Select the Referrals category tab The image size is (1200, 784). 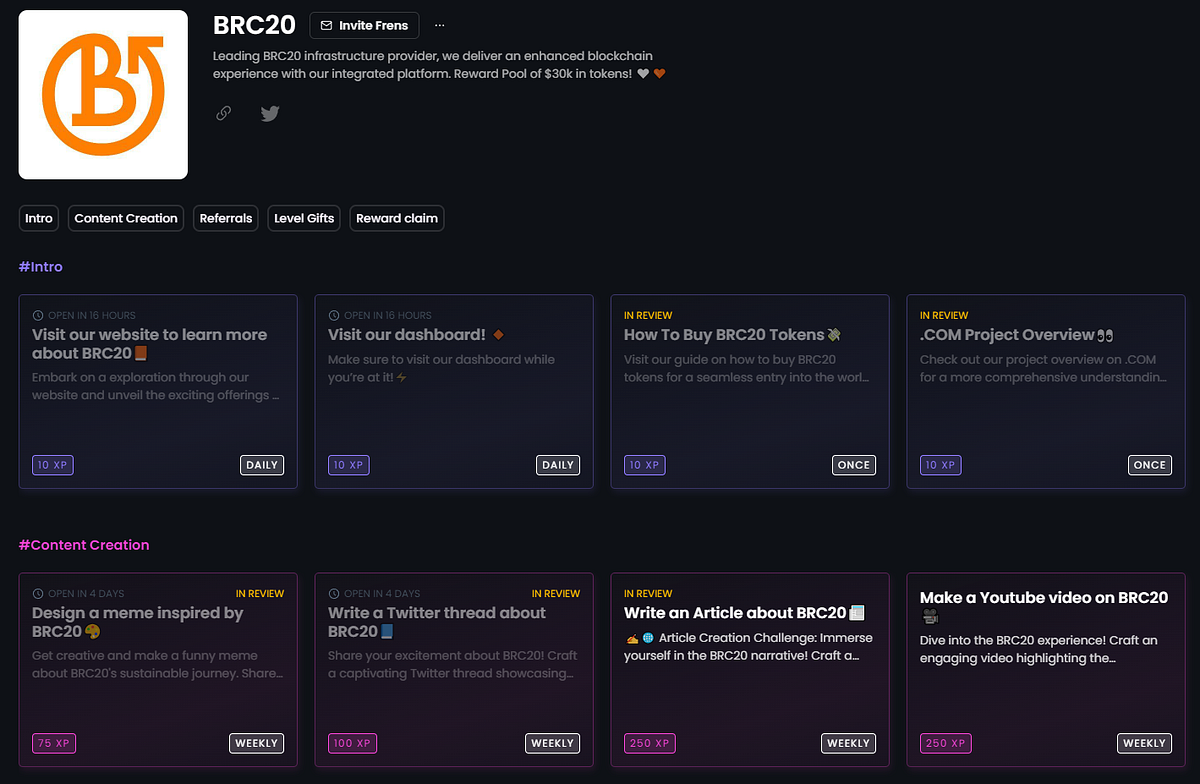pos(226,218)
